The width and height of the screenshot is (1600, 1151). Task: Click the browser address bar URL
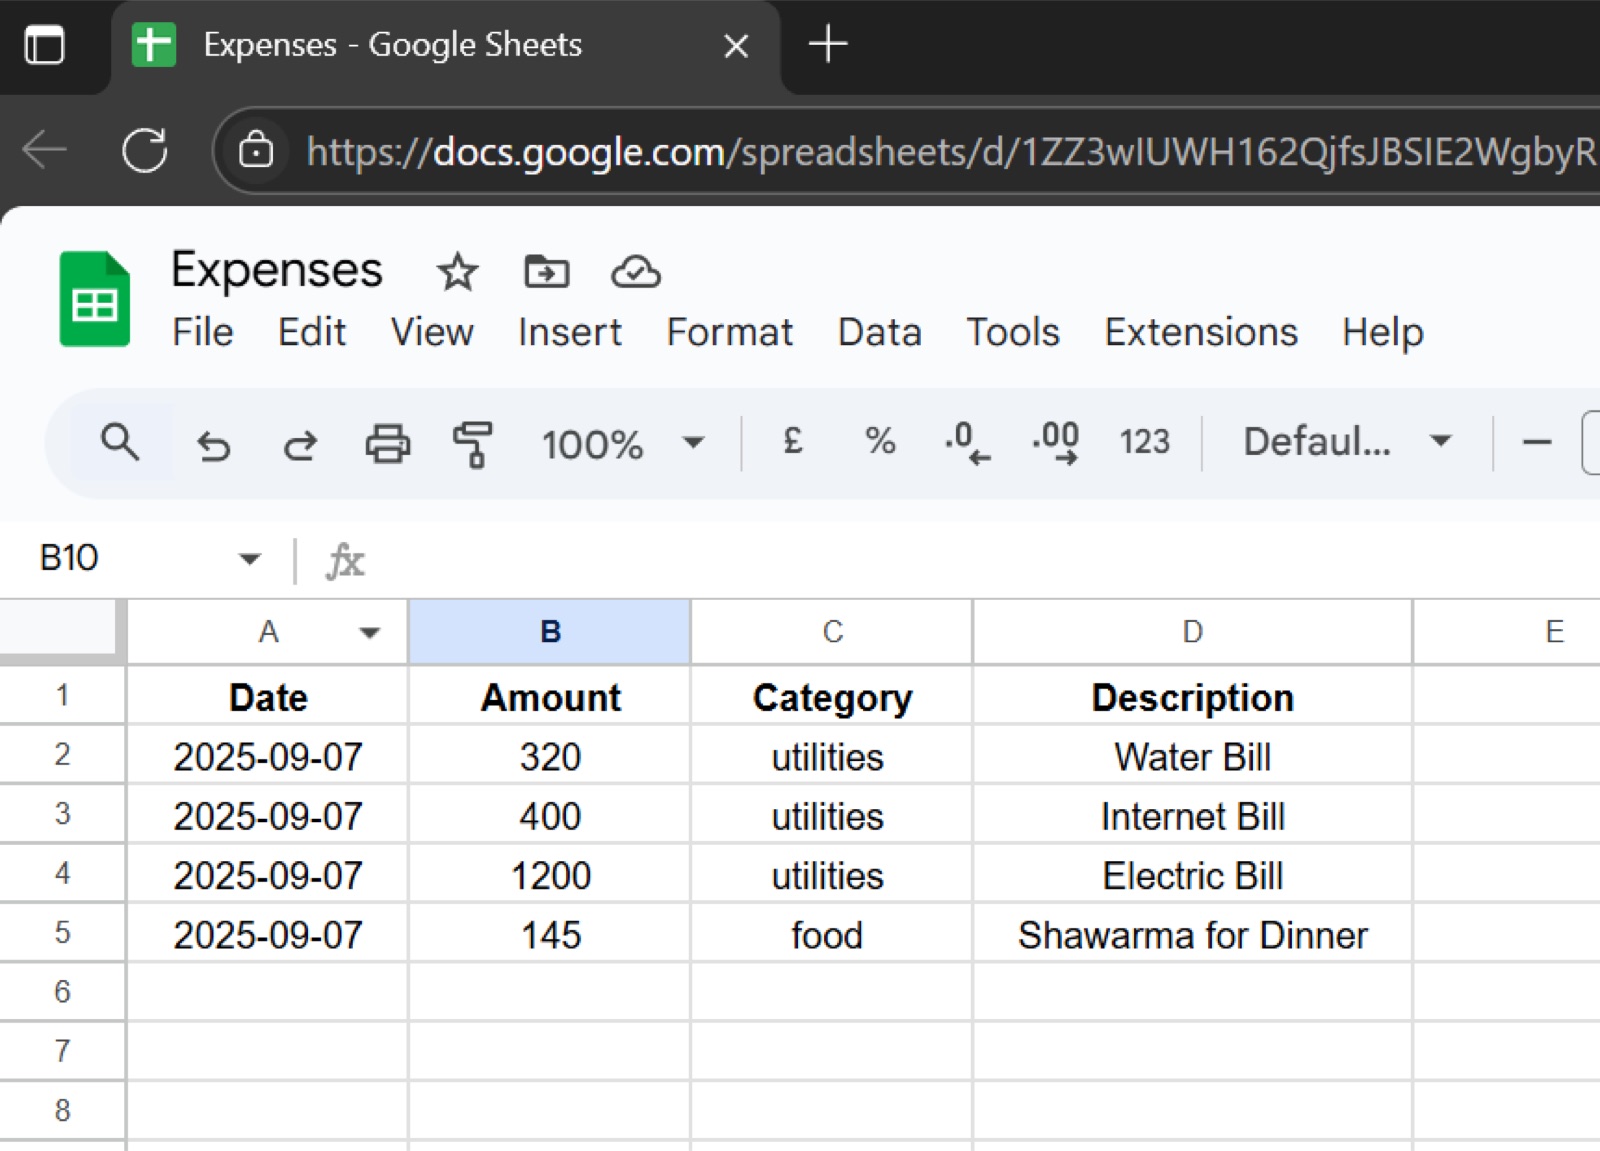(x=950, y=152)
